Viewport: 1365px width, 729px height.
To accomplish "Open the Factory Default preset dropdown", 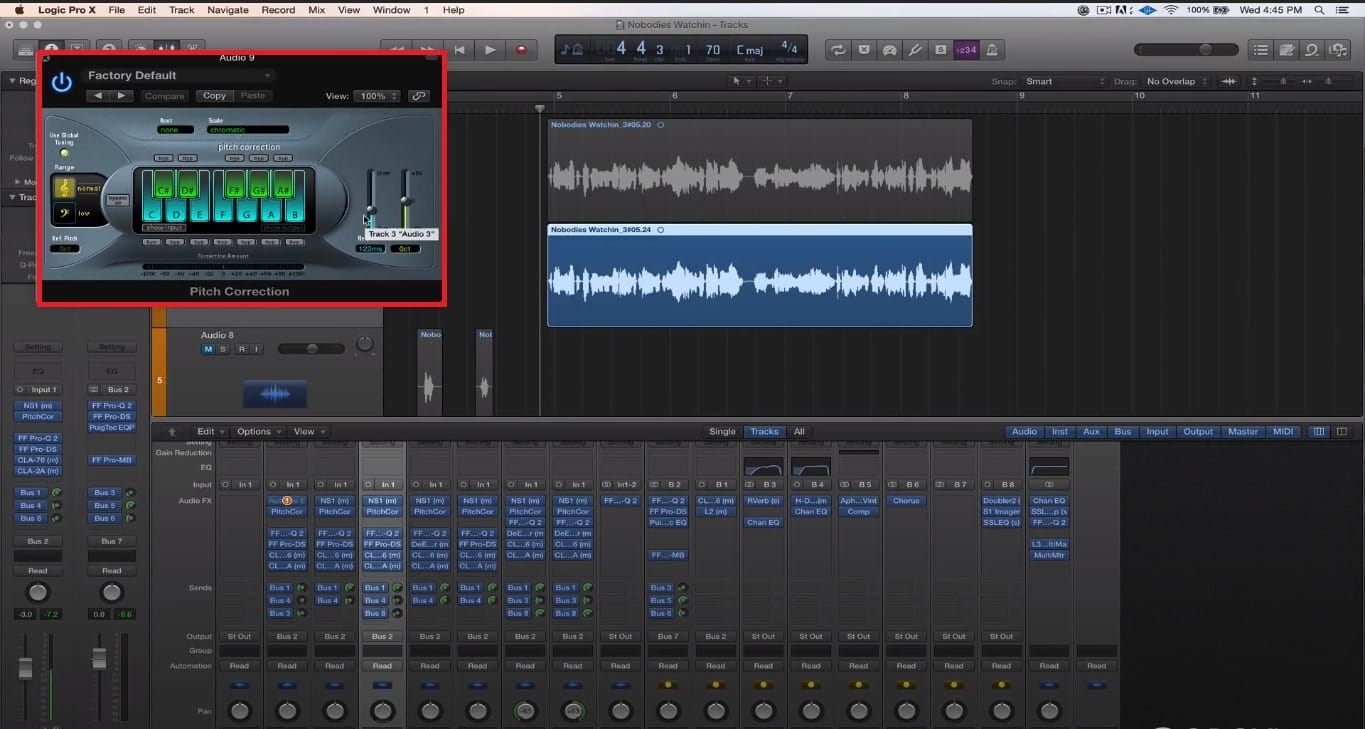I will [x=180, y=75].
